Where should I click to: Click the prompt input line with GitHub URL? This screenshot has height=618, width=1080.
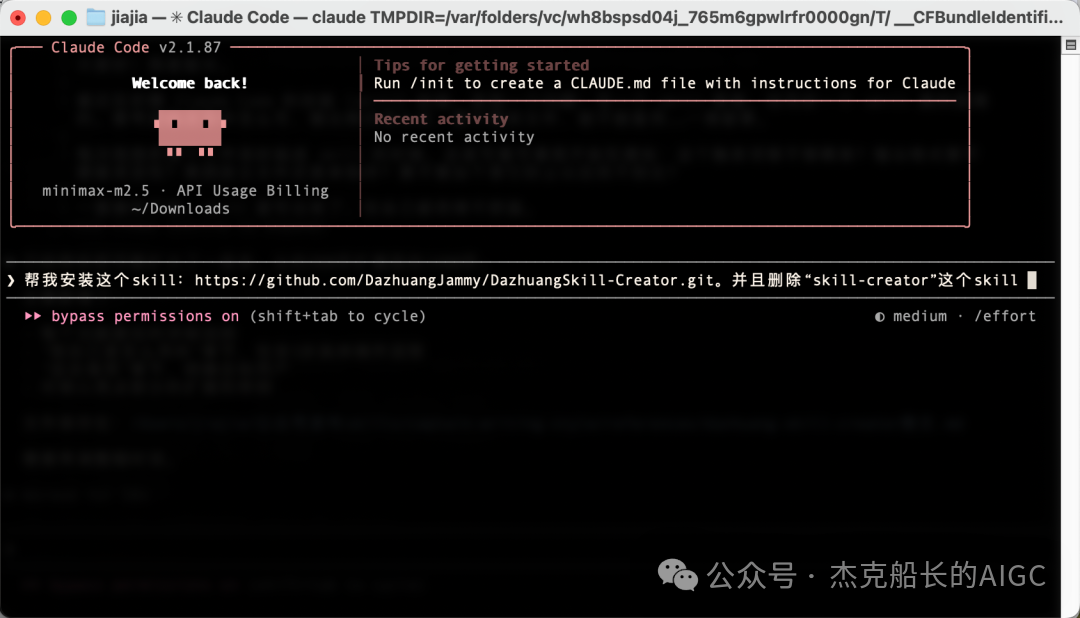click(530, 280)
